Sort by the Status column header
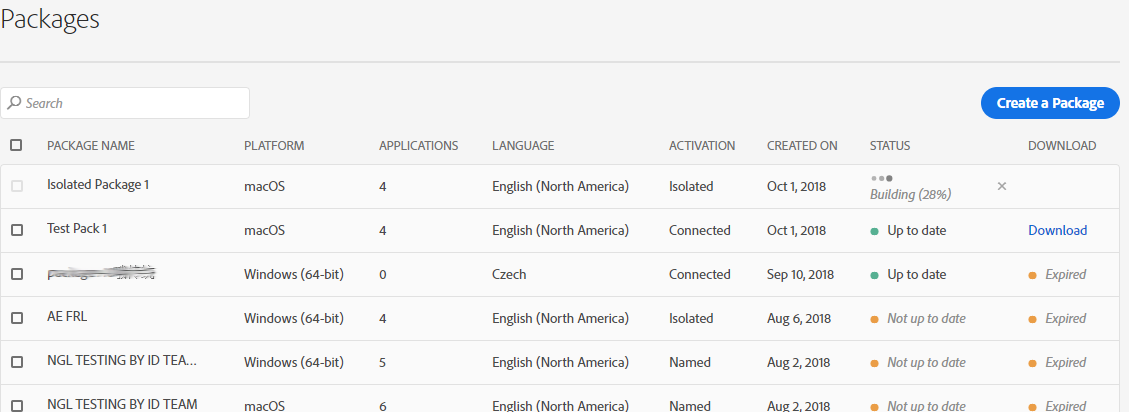This screenshot has height=412, width=1129. click(x=890, y=146)
